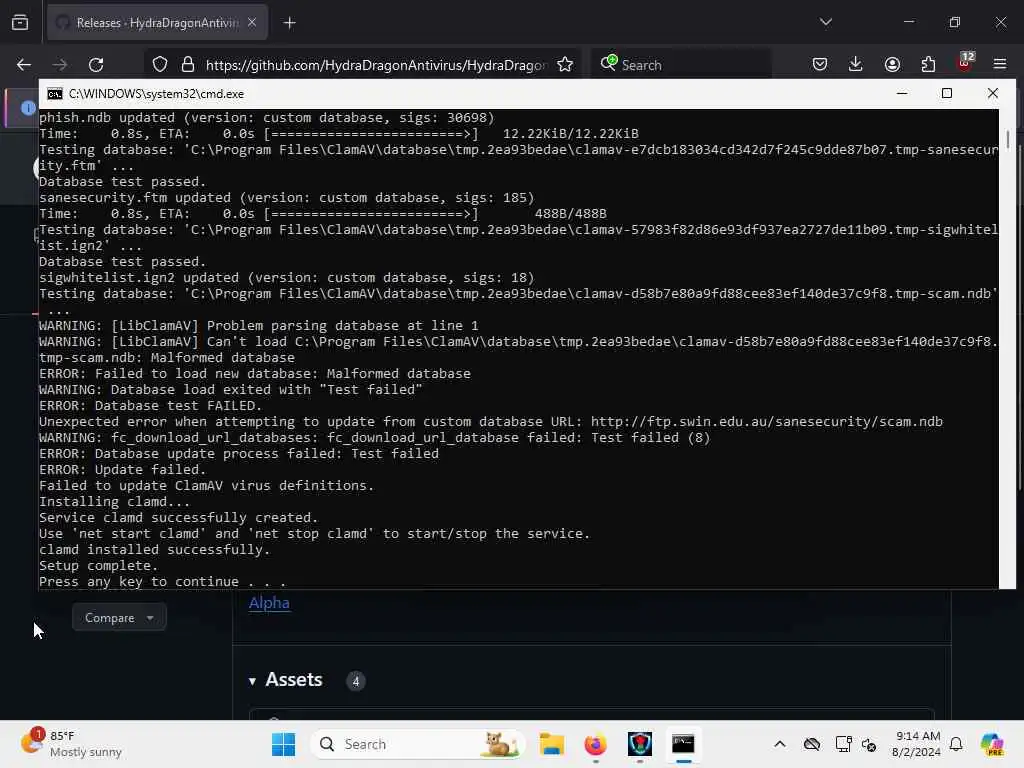Click the scam.ndb URL in console

pos(767,421)
